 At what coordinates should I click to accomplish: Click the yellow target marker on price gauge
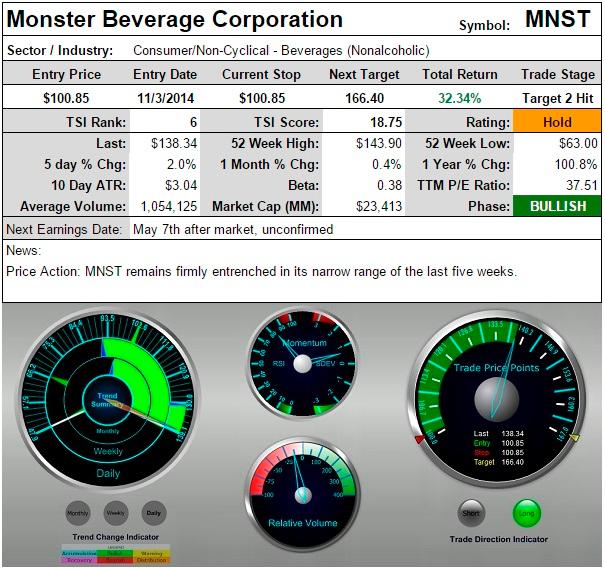pyautogui.click(x=574, y=437)
